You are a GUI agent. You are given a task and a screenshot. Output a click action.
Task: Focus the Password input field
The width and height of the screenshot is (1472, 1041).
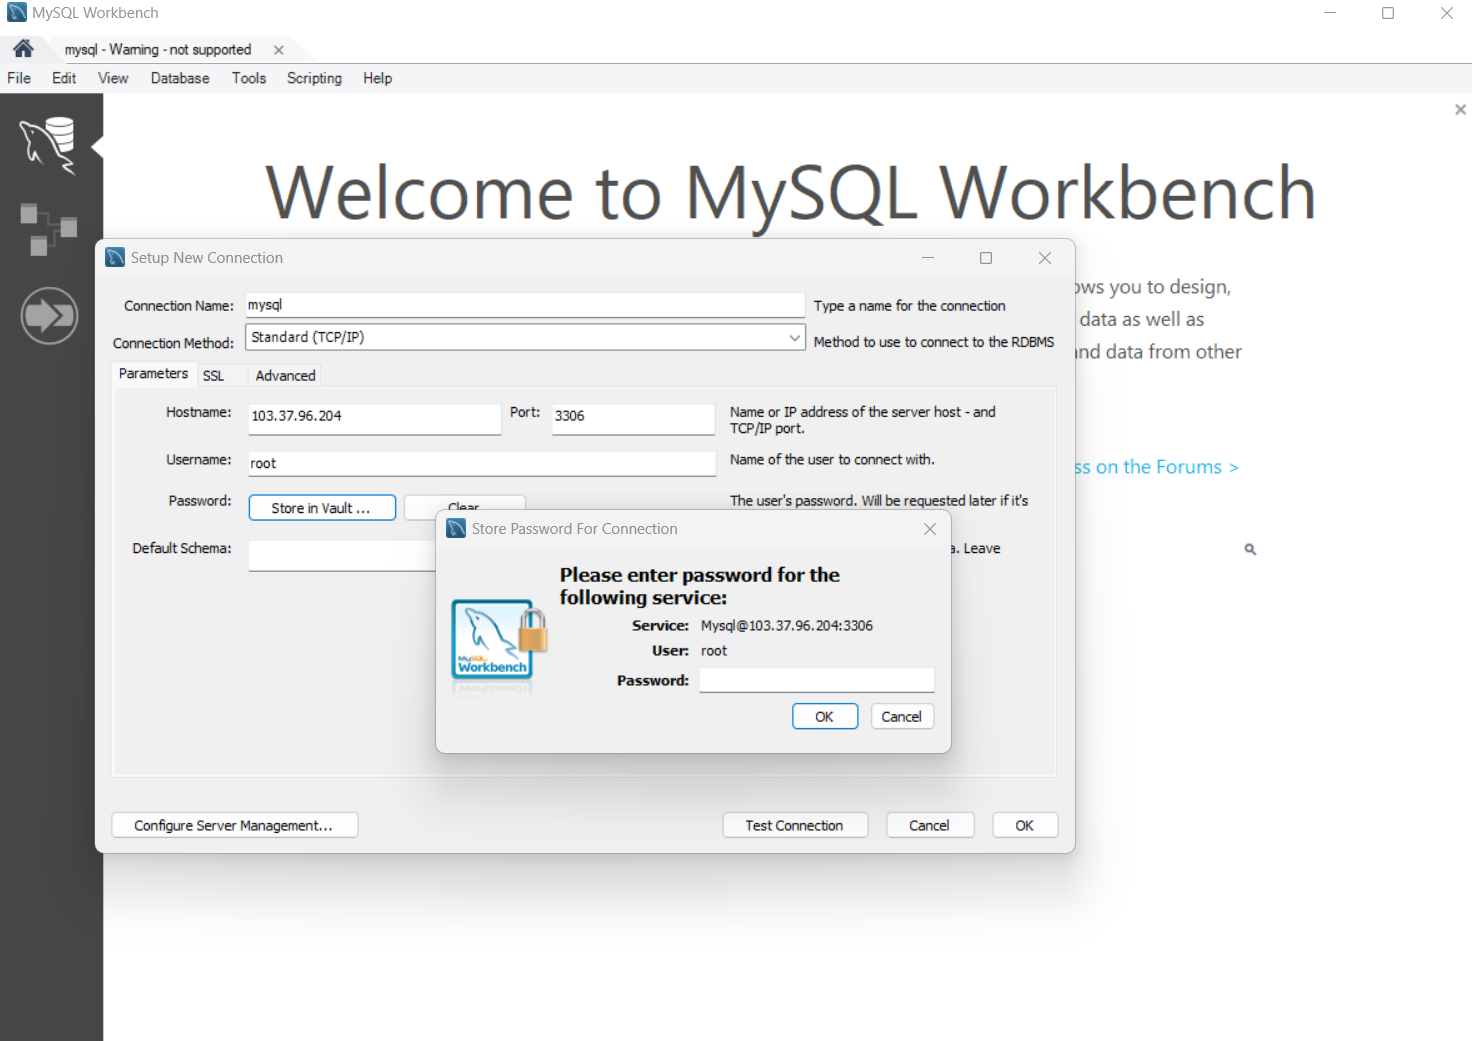(x=817, y=680)
